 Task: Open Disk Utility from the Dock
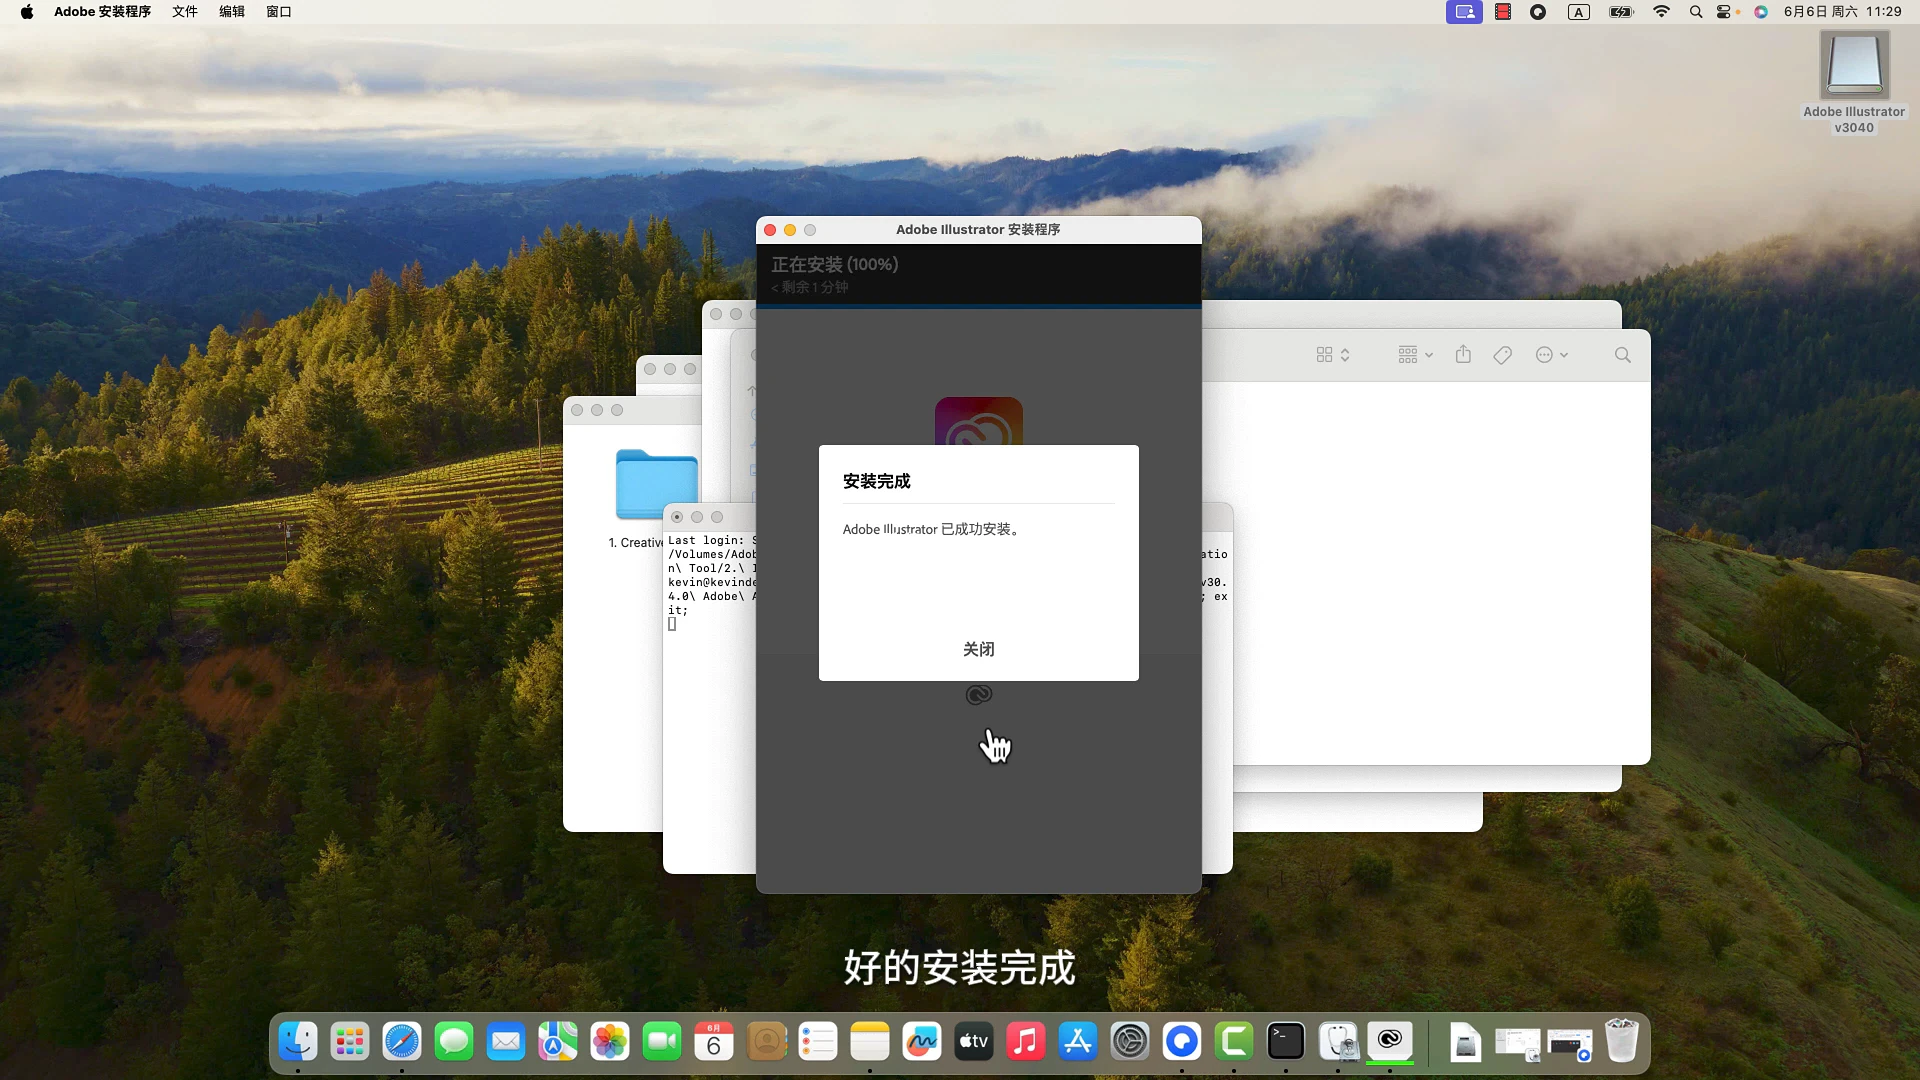[x=1338, y=1042]
